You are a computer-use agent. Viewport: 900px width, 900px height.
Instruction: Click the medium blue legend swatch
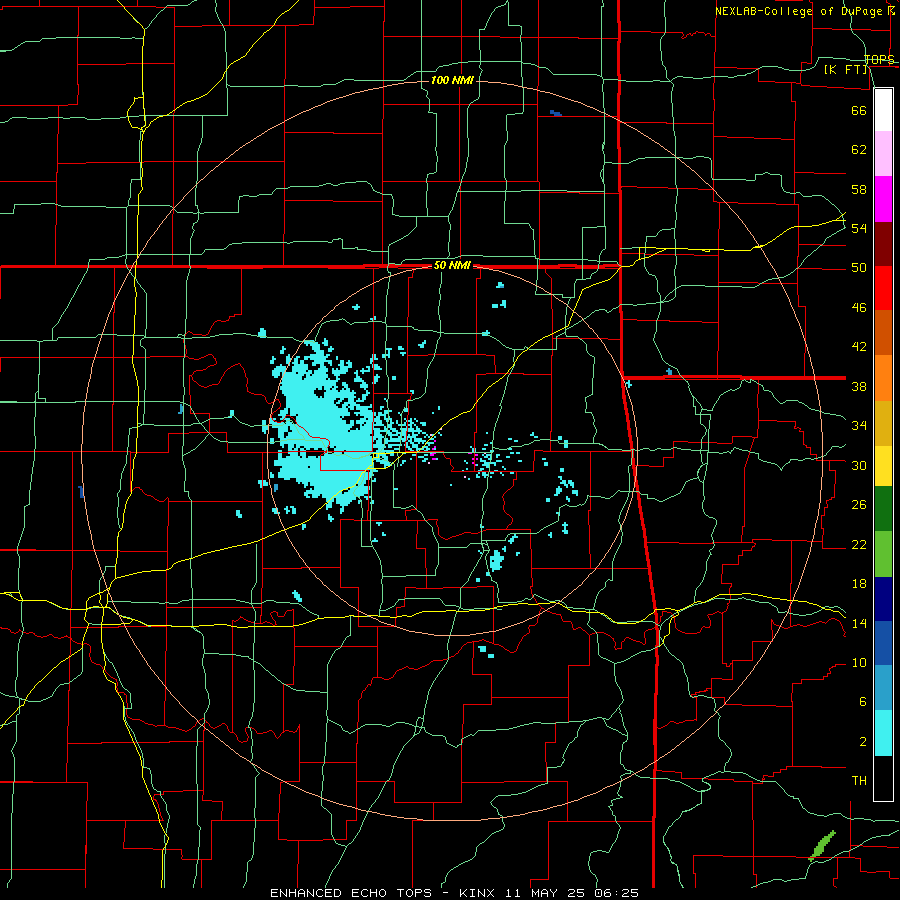(x=883, y=643)
